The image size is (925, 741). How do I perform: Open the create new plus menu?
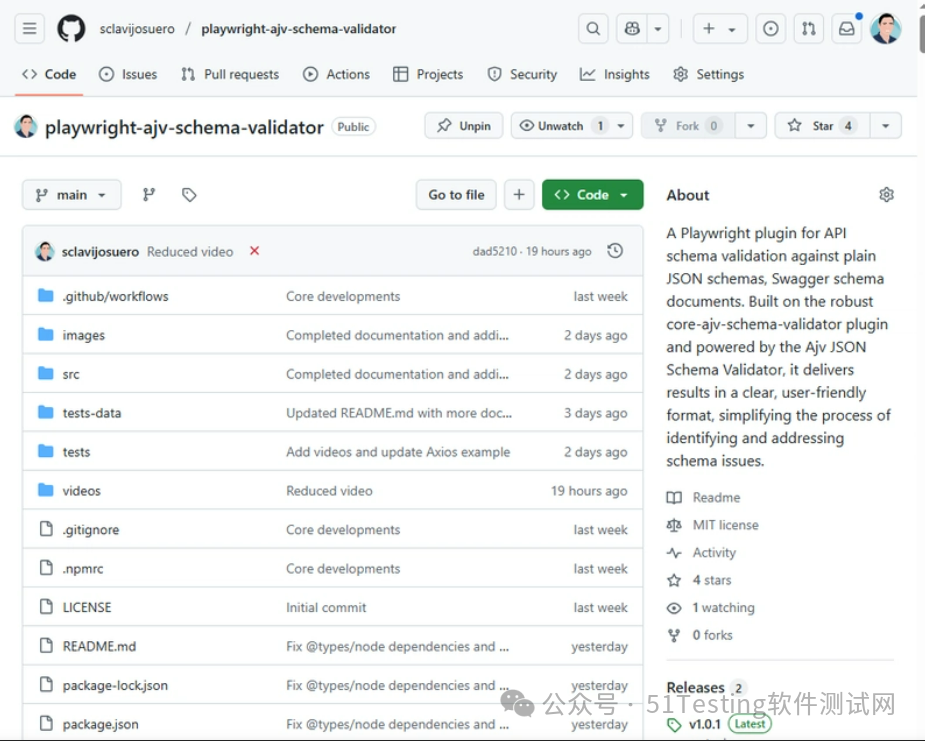(x=720, y=28)
